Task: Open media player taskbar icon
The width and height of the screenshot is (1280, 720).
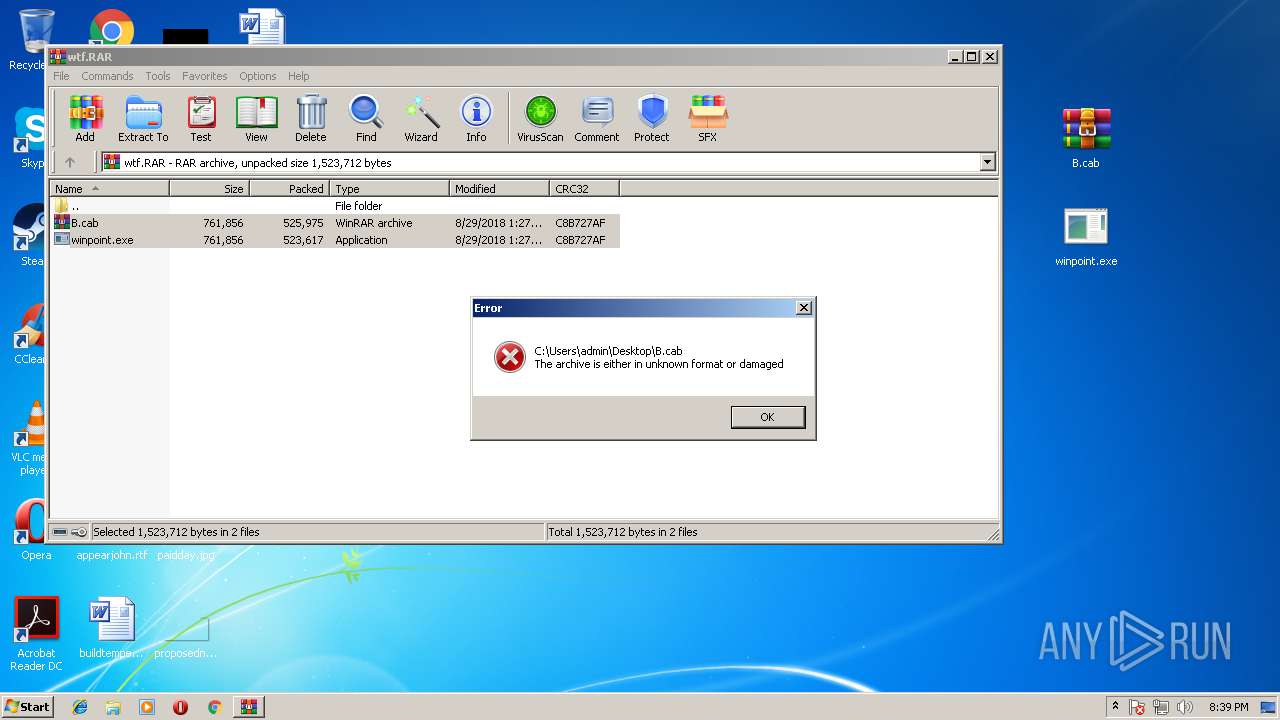Action: [147, 707]
